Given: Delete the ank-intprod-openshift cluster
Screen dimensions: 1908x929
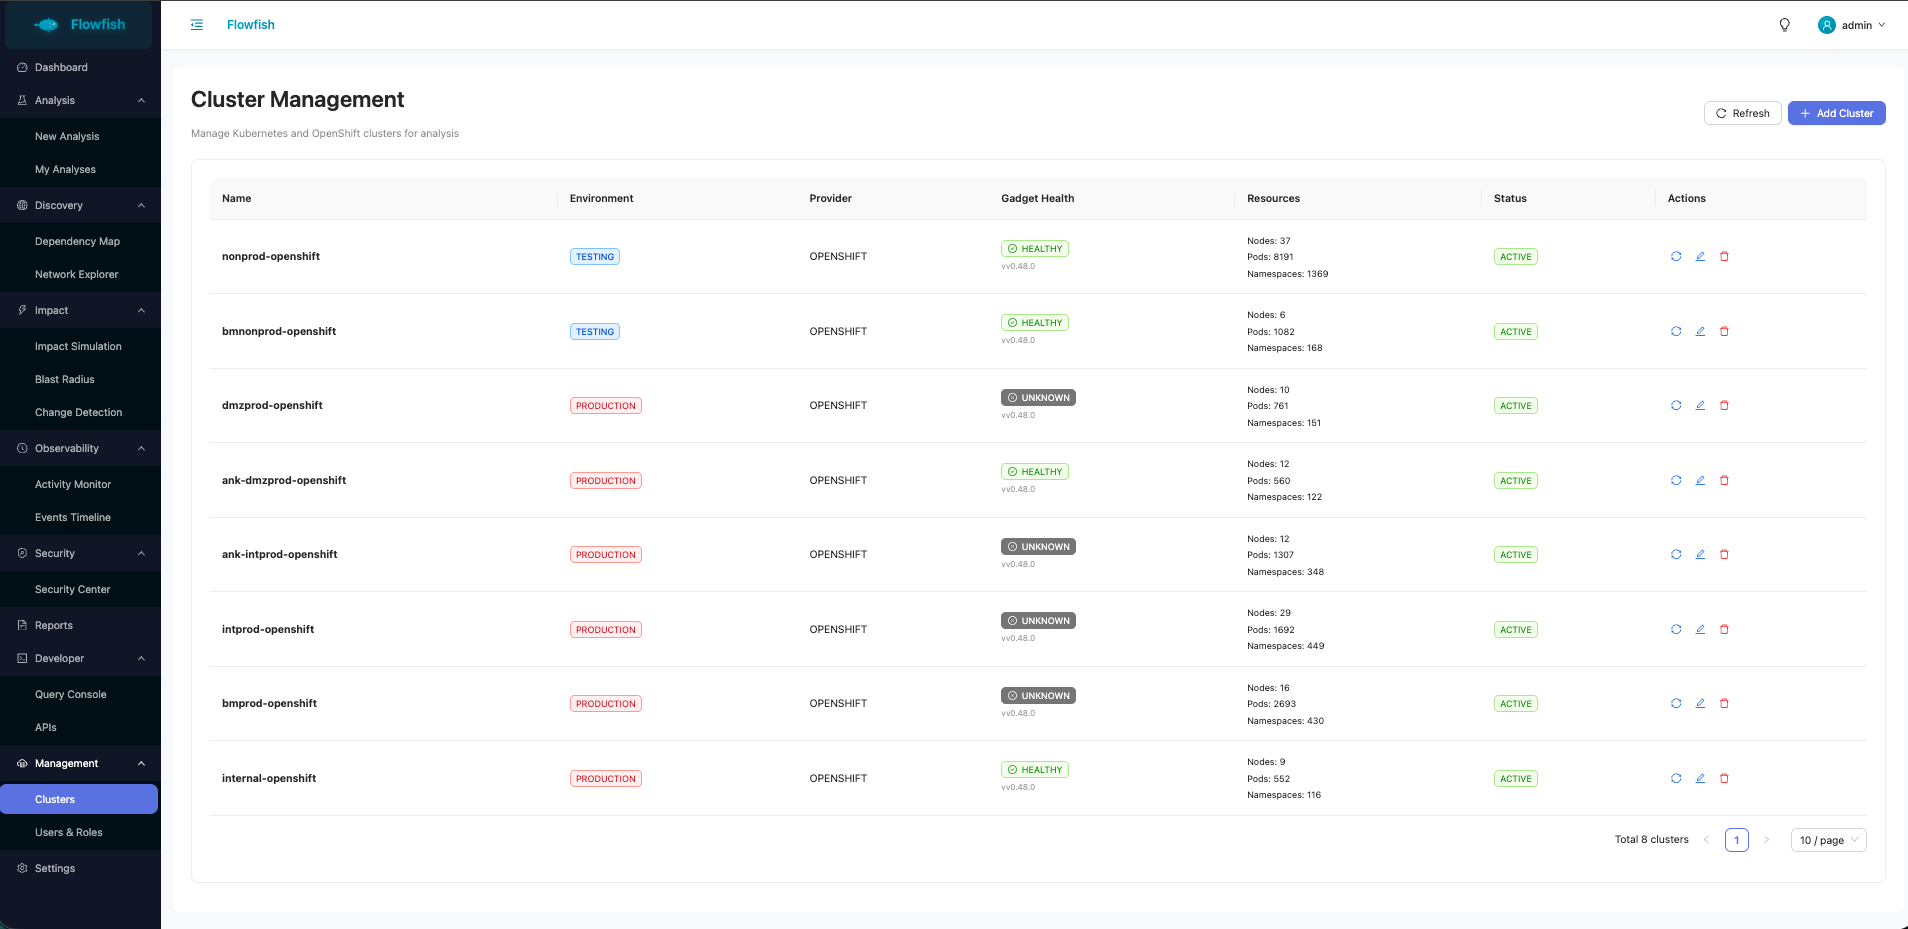Looking at the screenshot, I should tap(1724, 554).
